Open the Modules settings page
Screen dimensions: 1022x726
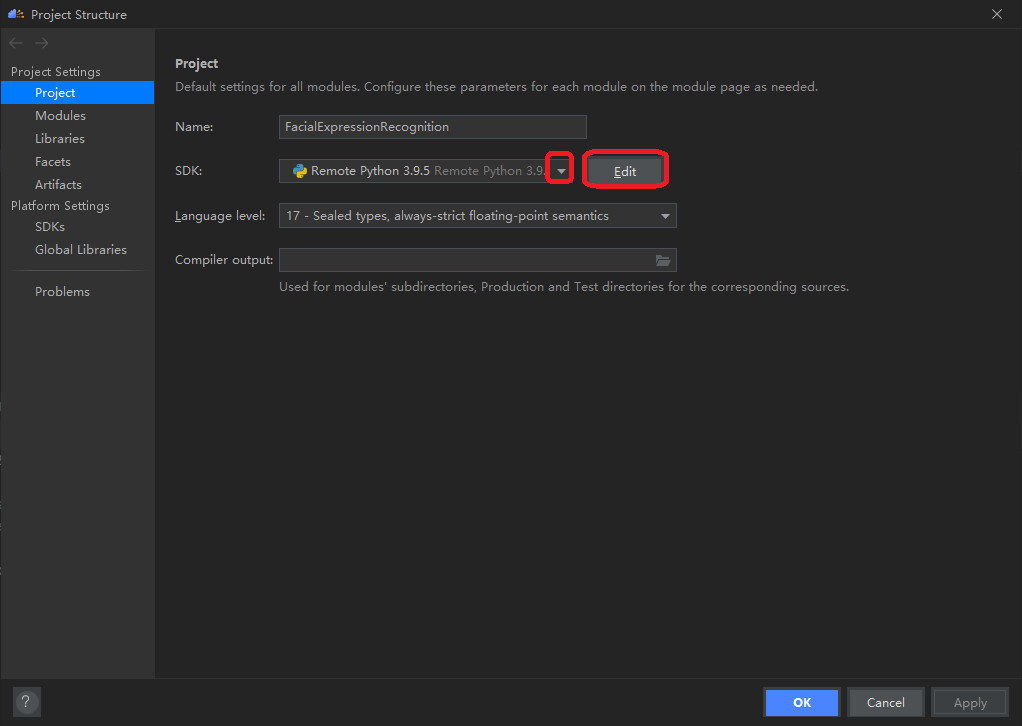coord(61,115)
